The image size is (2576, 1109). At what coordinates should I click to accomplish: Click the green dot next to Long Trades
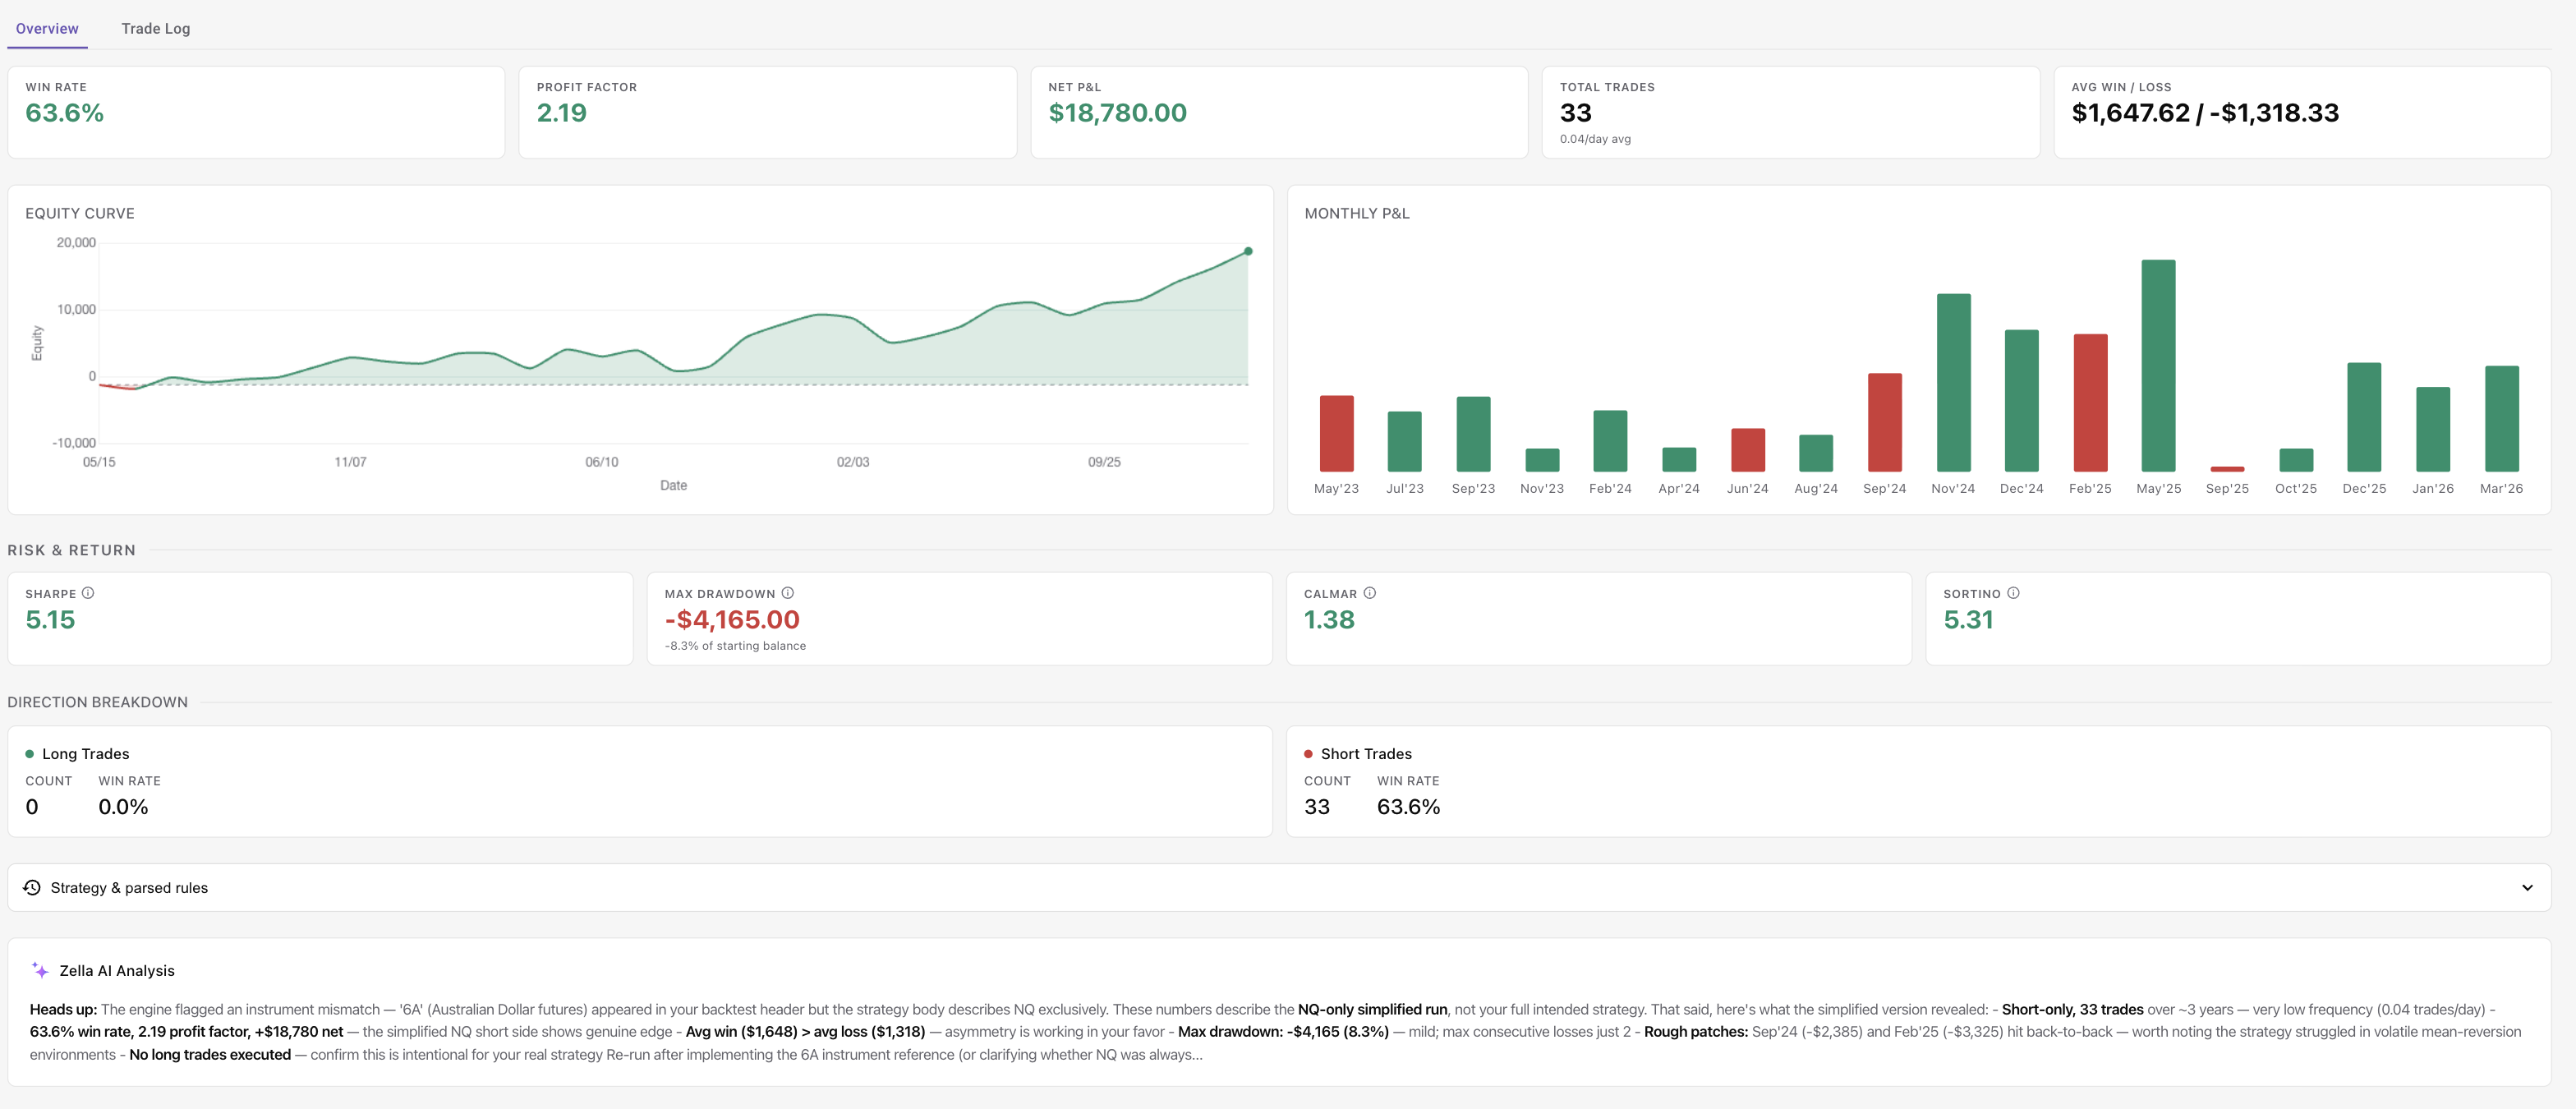click(29, 754)
